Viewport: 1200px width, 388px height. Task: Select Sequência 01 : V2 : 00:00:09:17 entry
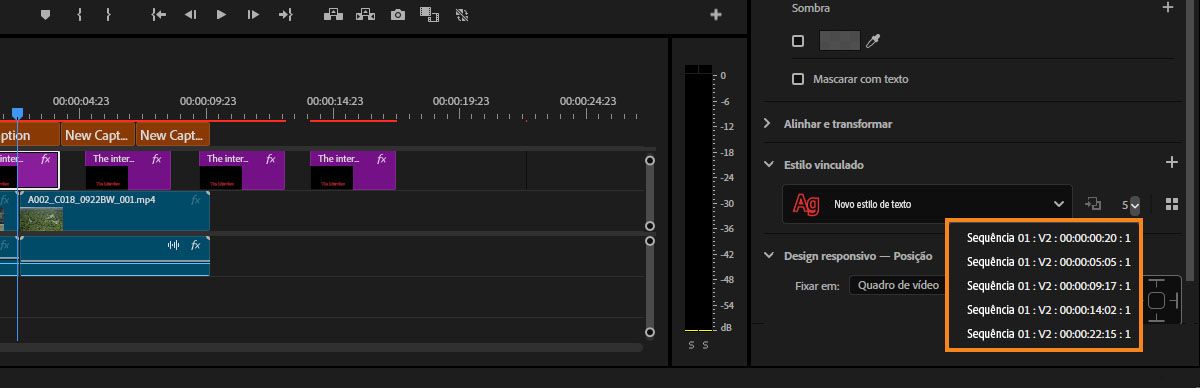(1048, 286)
